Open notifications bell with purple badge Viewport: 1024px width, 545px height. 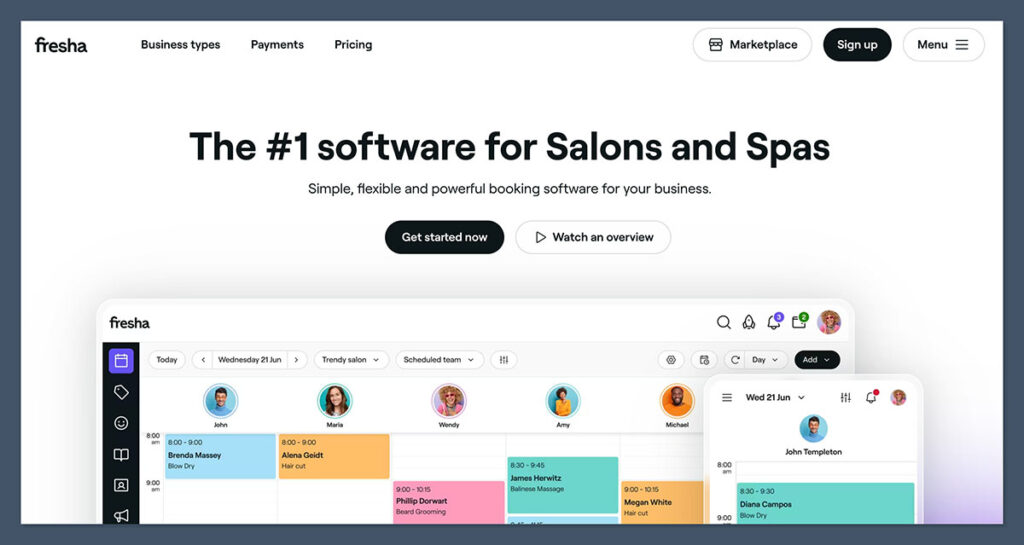pos(773,322)
